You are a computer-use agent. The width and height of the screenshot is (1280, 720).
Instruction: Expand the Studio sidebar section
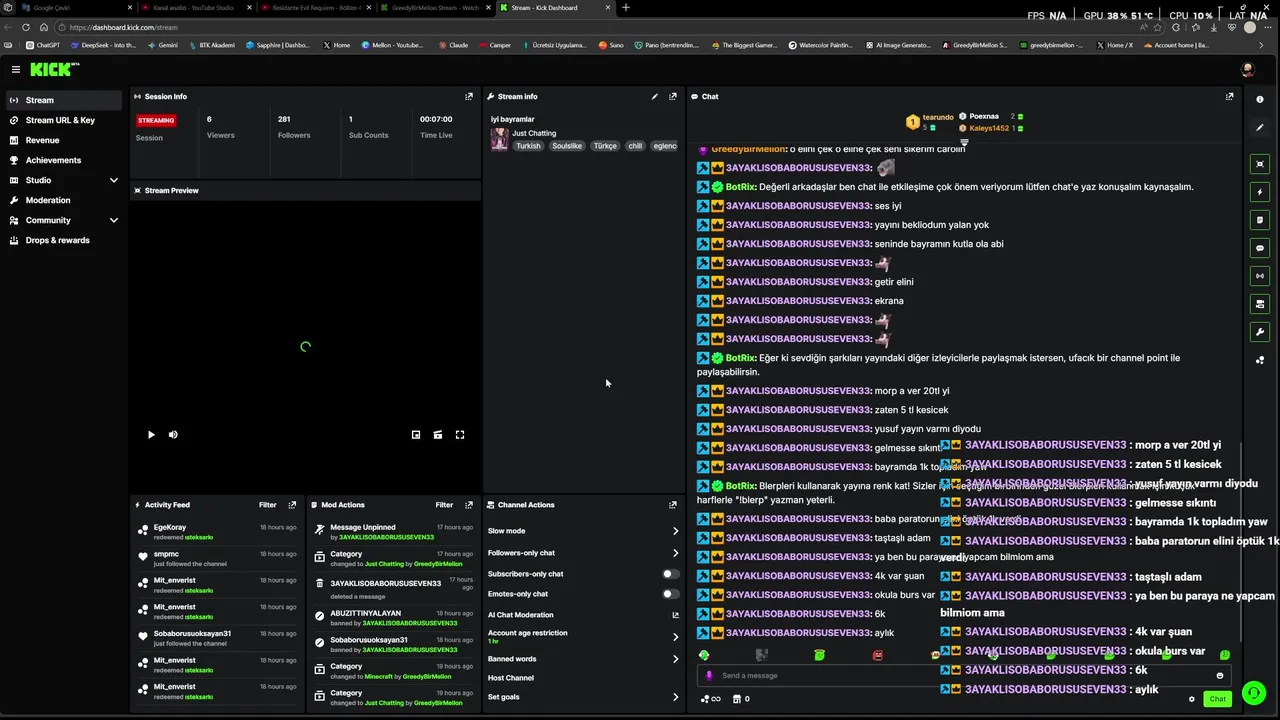[114, 180]
